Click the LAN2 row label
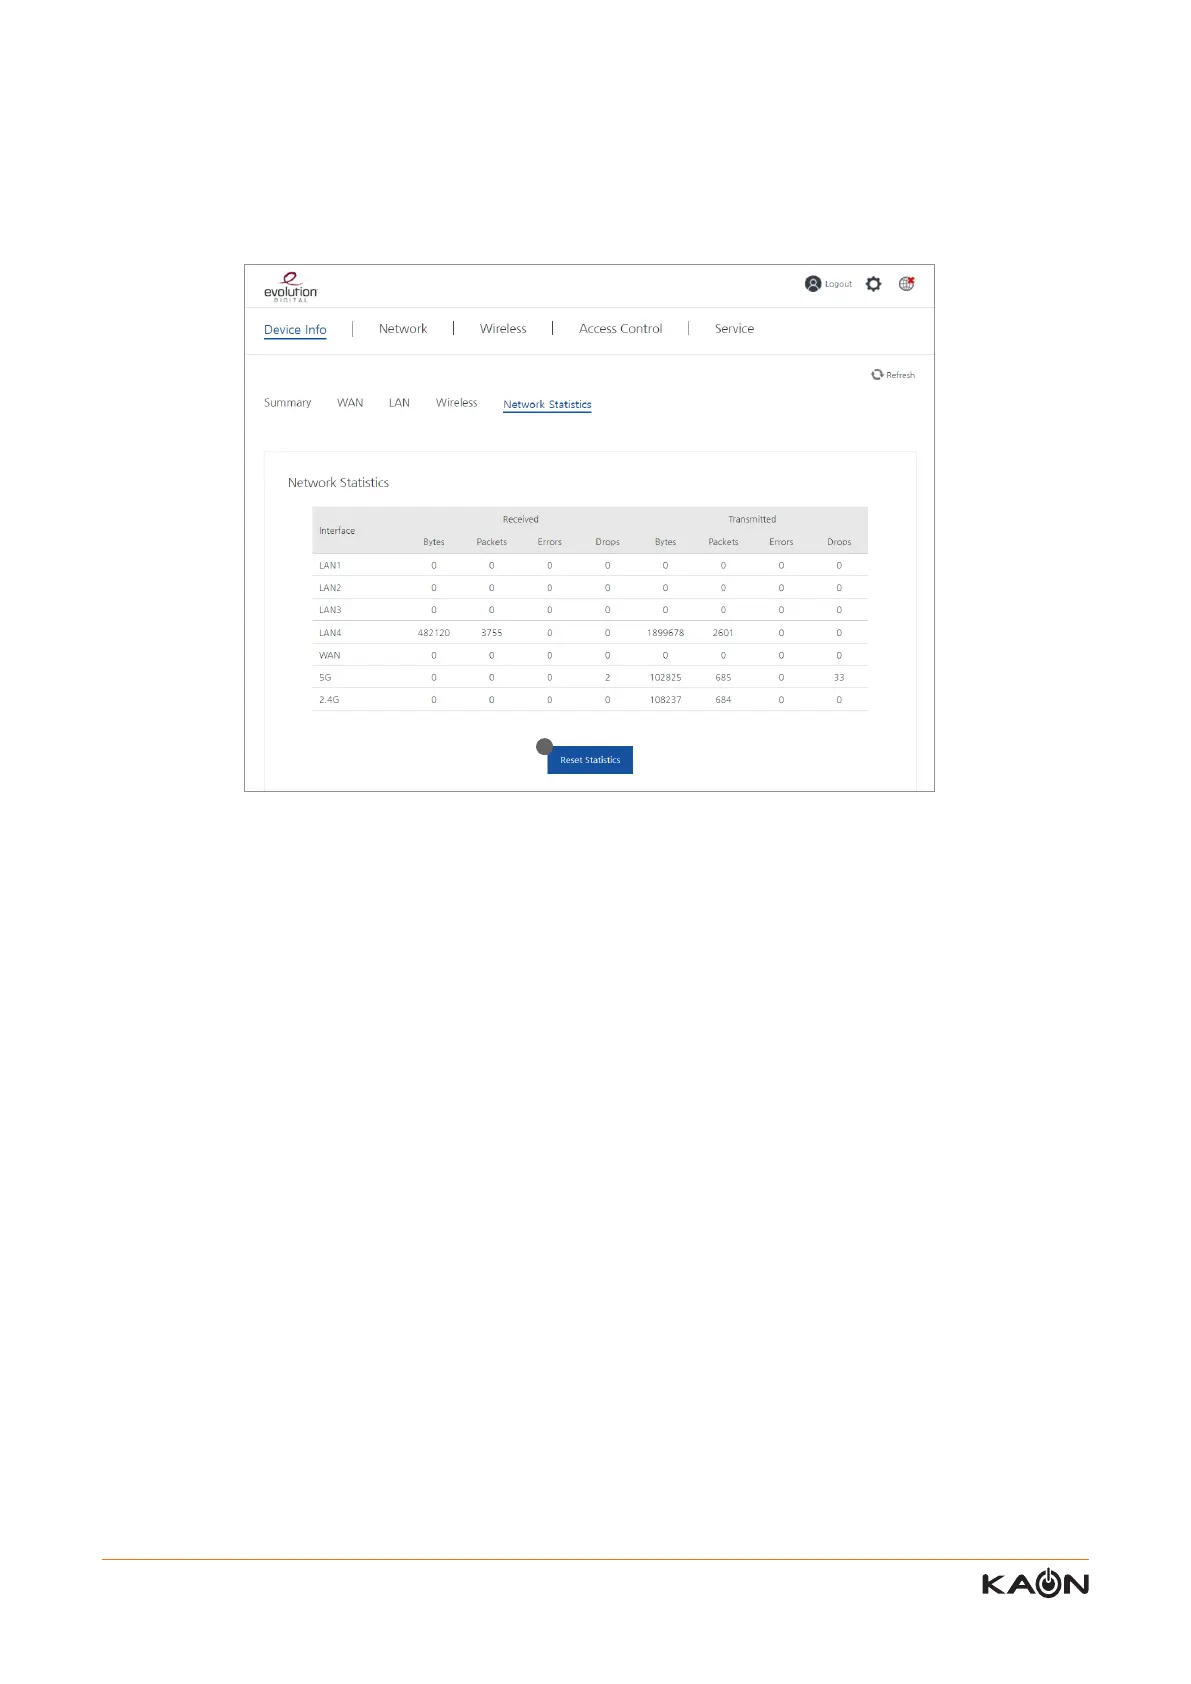 coord(330,588)
